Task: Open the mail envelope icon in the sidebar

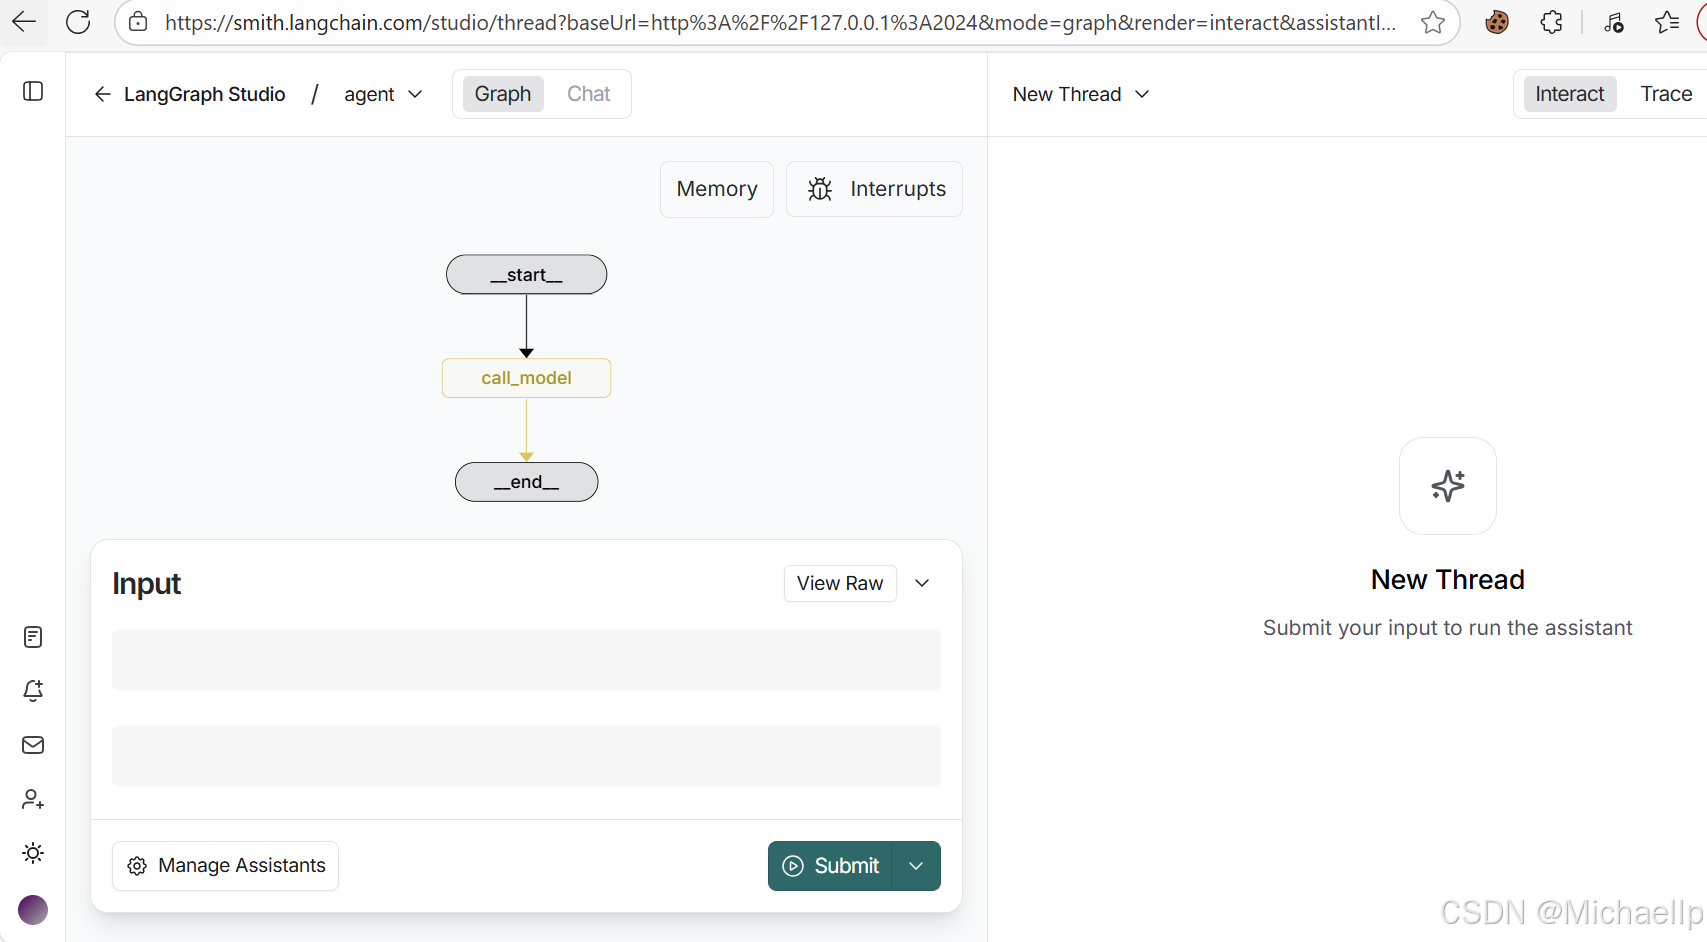Action: click(x=33, y=745)
